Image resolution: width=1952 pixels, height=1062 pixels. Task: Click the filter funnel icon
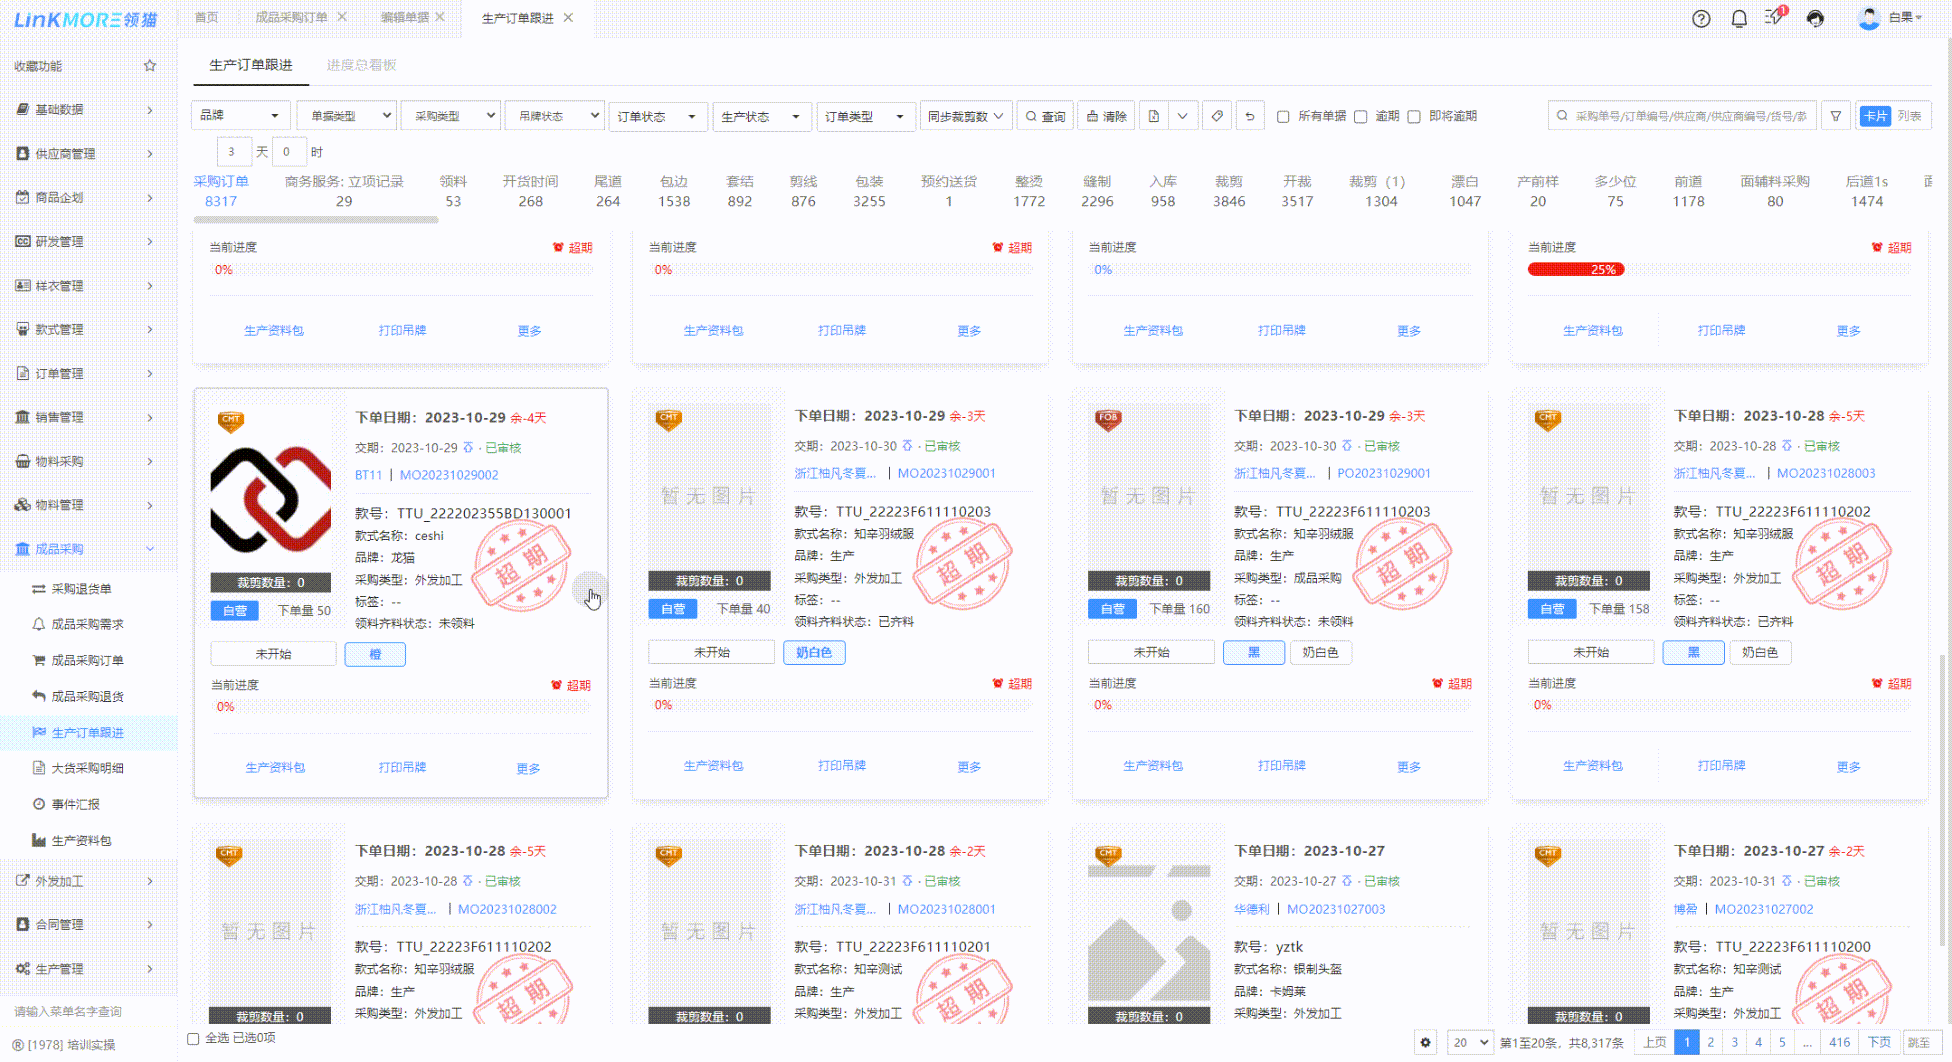coord(1835,116)
